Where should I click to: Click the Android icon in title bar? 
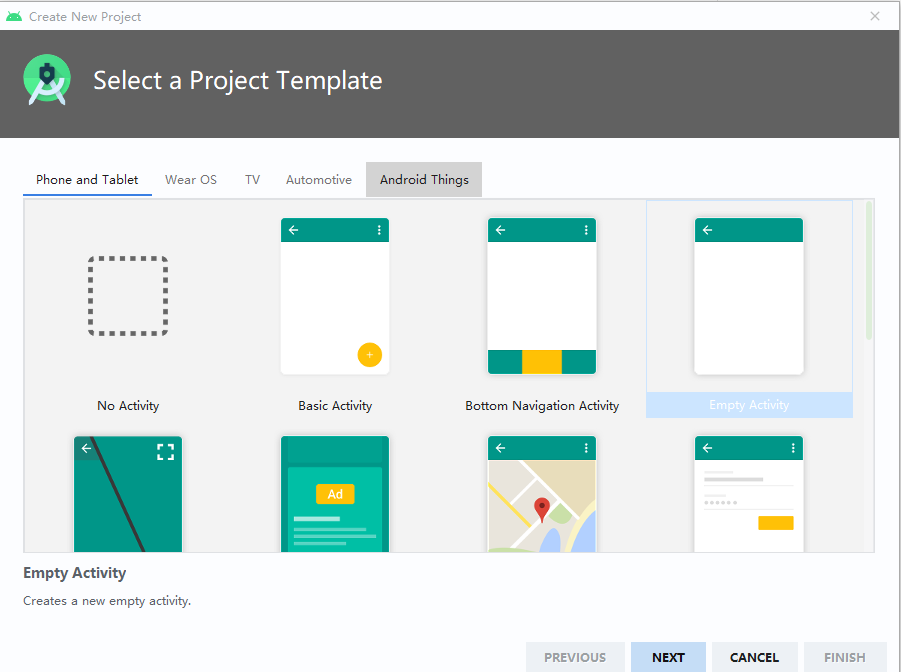(14, 16)
